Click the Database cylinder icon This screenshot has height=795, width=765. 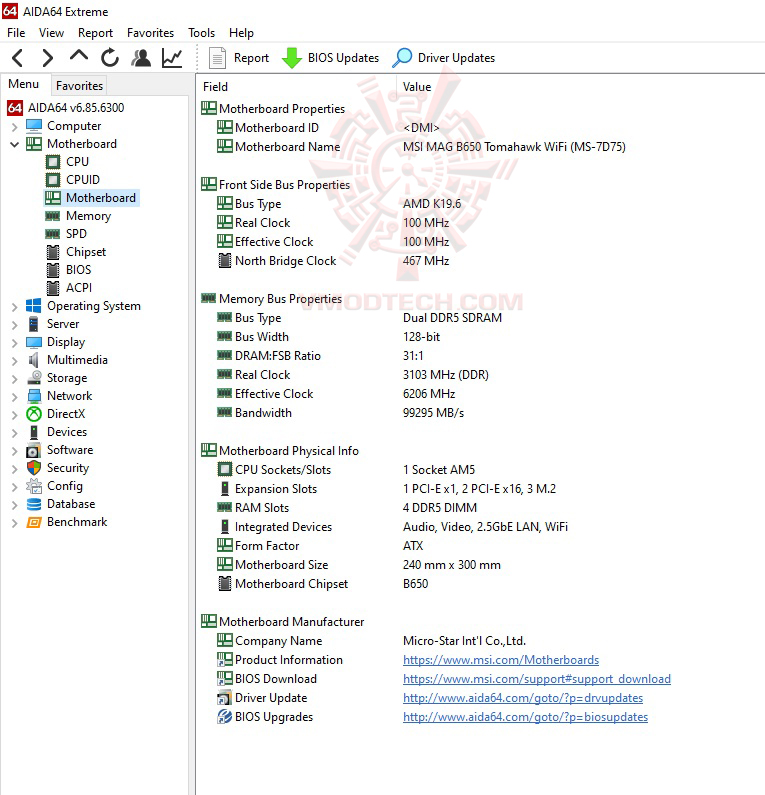(x=33, y=504)
